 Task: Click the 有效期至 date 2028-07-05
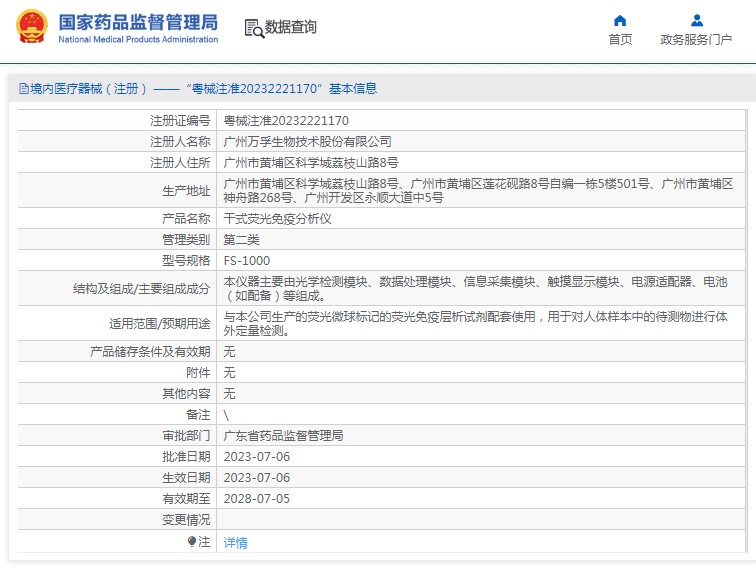(256, 498)
